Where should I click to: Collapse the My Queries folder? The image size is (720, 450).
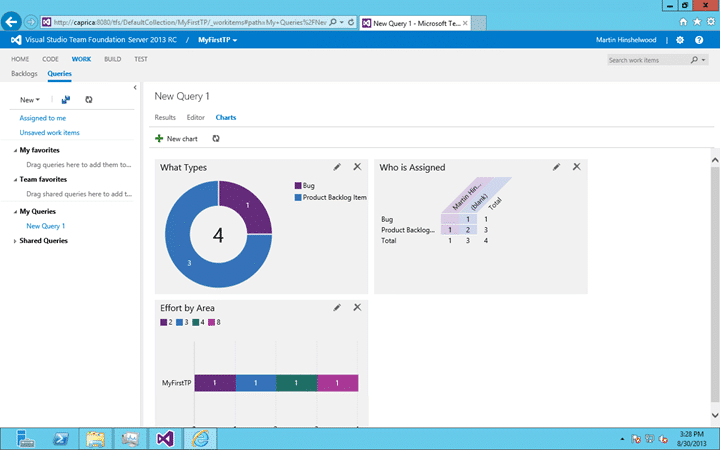point(15,212)
